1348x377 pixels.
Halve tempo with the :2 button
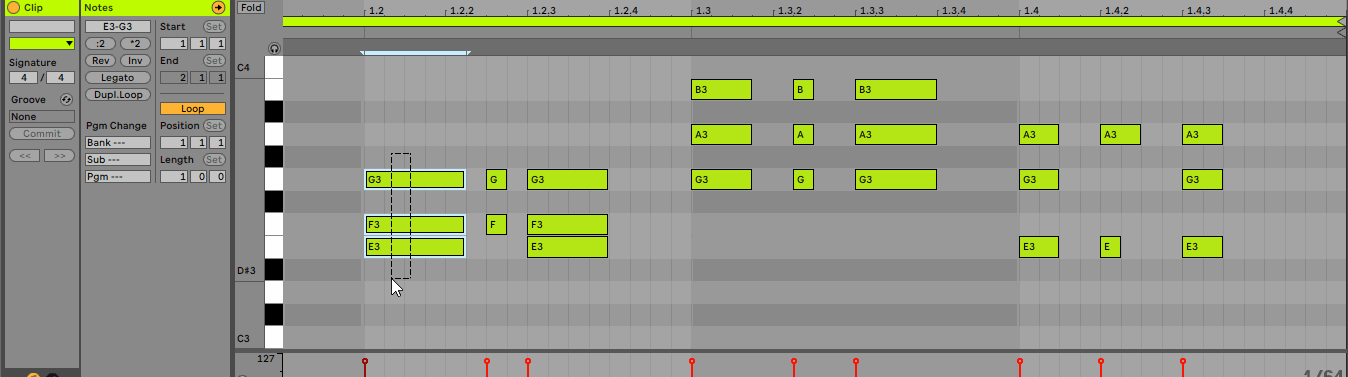(x=100, y=44)
